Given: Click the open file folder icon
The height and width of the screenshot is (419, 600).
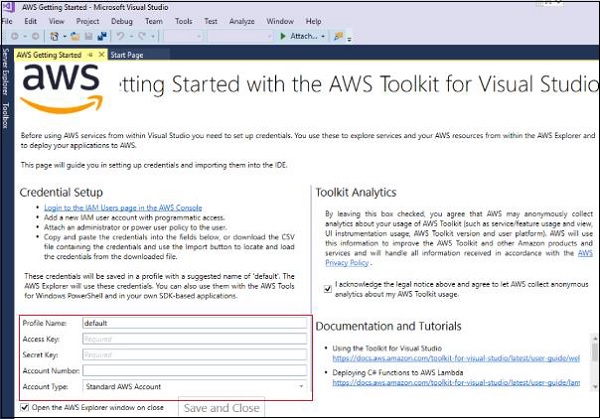Looking at the screenshot, I should pyautogui.click(x=75, y=35).
